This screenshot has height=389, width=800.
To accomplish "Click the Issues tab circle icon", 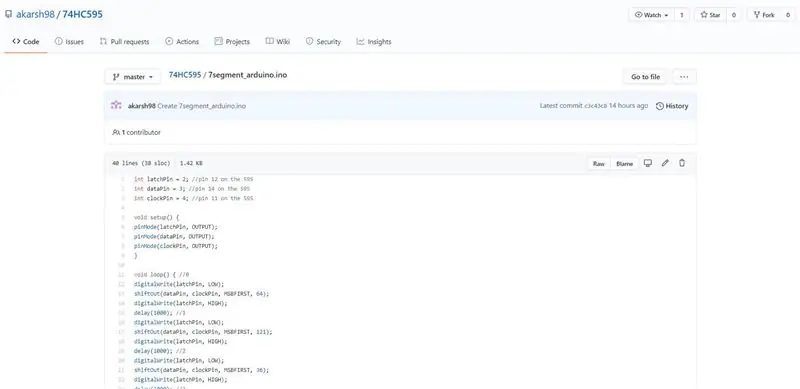I will click(59, 41).
